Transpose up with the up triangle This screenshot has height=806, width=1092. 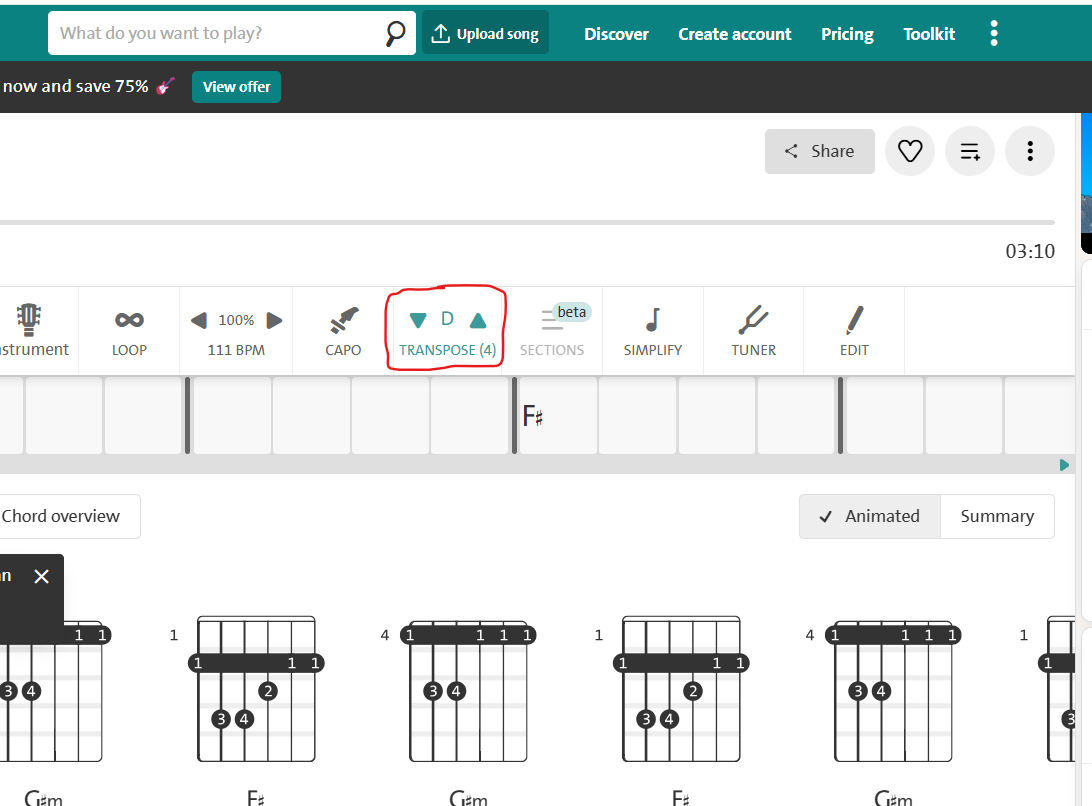[x=478, y=320]
